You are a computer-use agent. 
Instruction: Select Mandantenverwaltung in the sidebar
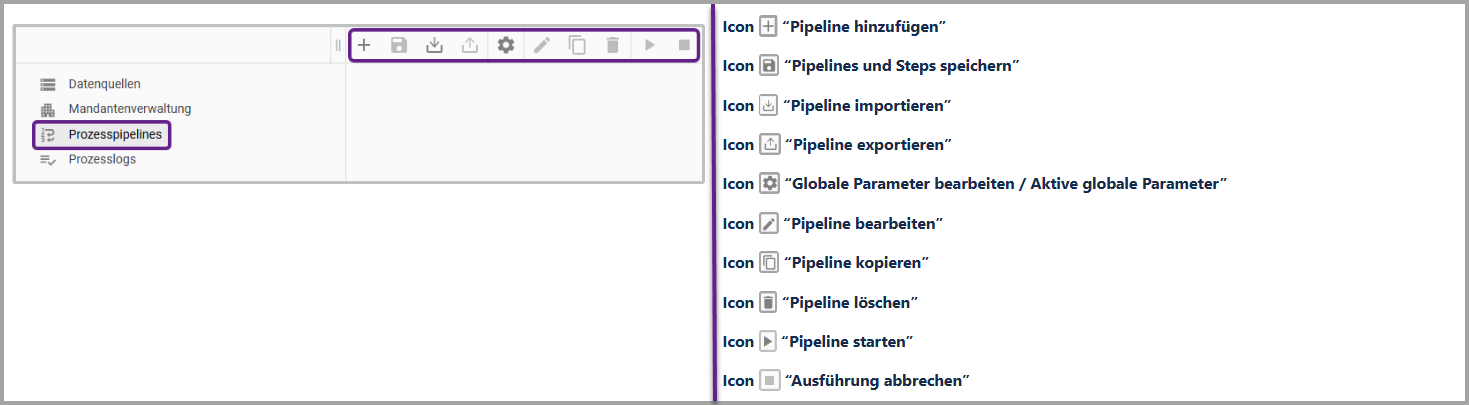(x=129, y=109)
